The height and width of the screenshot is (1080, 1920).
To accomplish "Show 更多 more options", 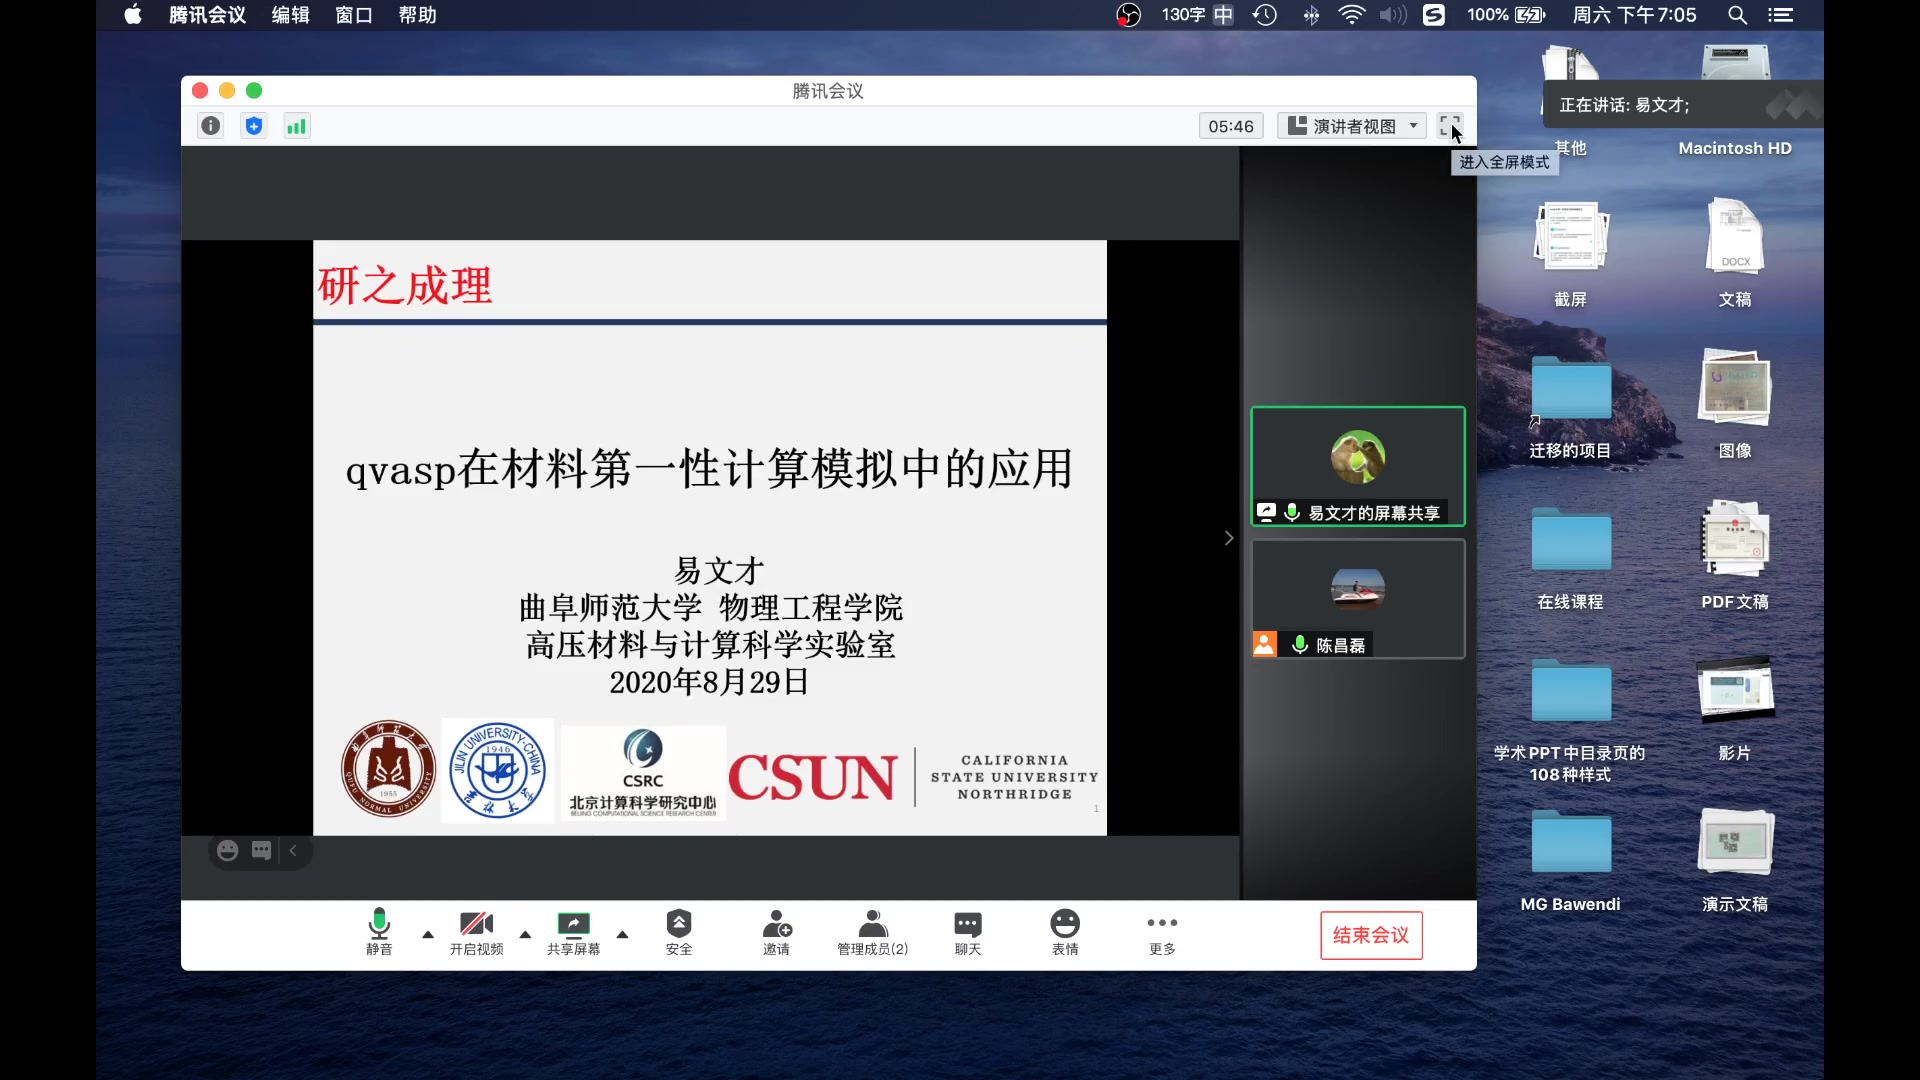I will [1162, 932].
